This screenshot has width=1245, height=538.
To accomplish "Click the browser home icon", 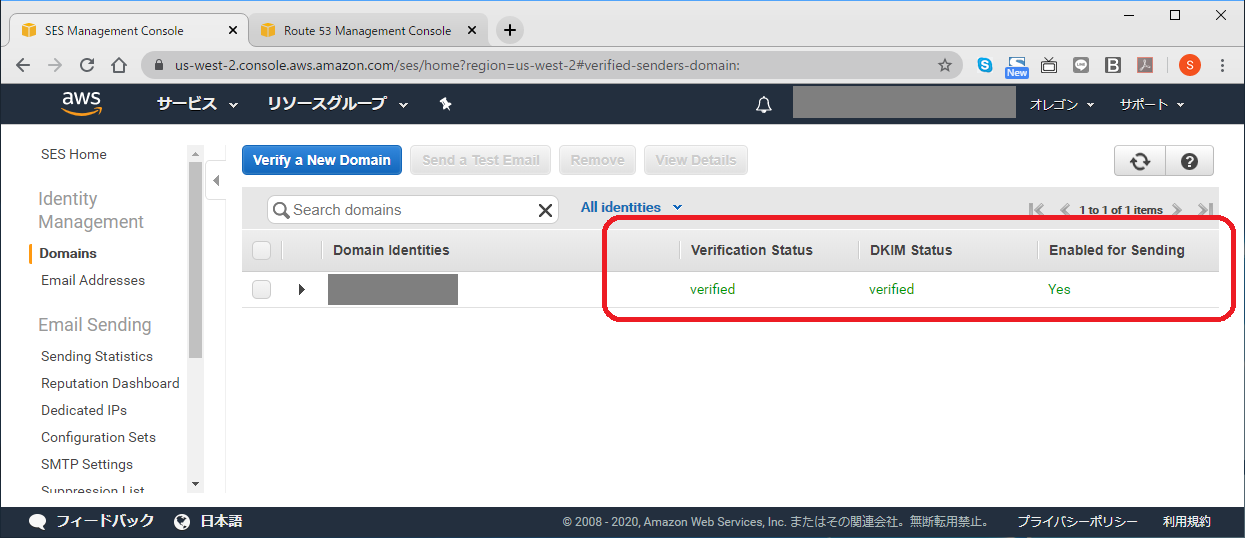I will pos(119,65).
